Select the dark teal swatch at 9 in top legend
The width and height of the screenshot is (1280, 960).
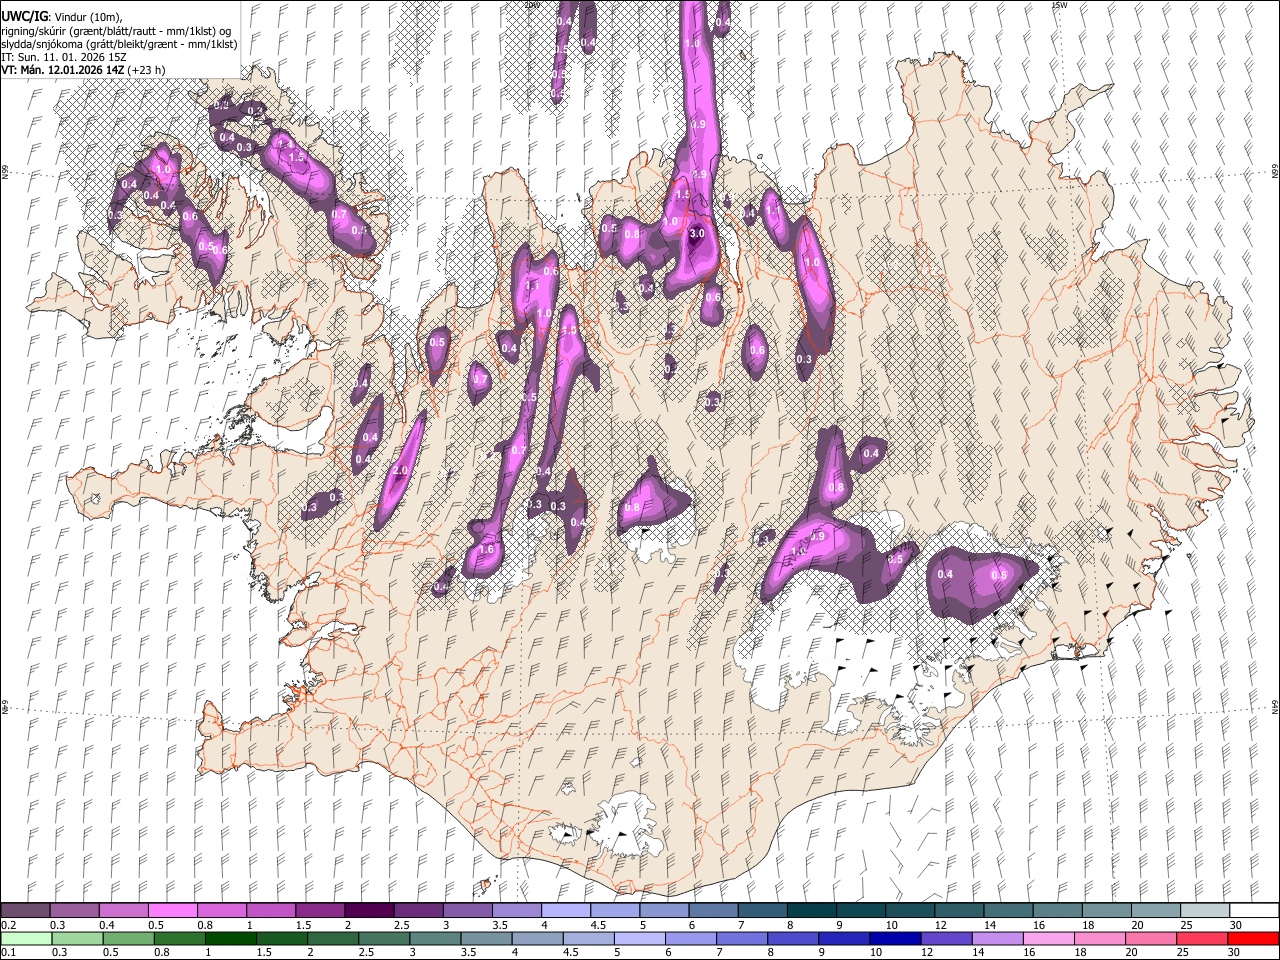pos(860,911)
